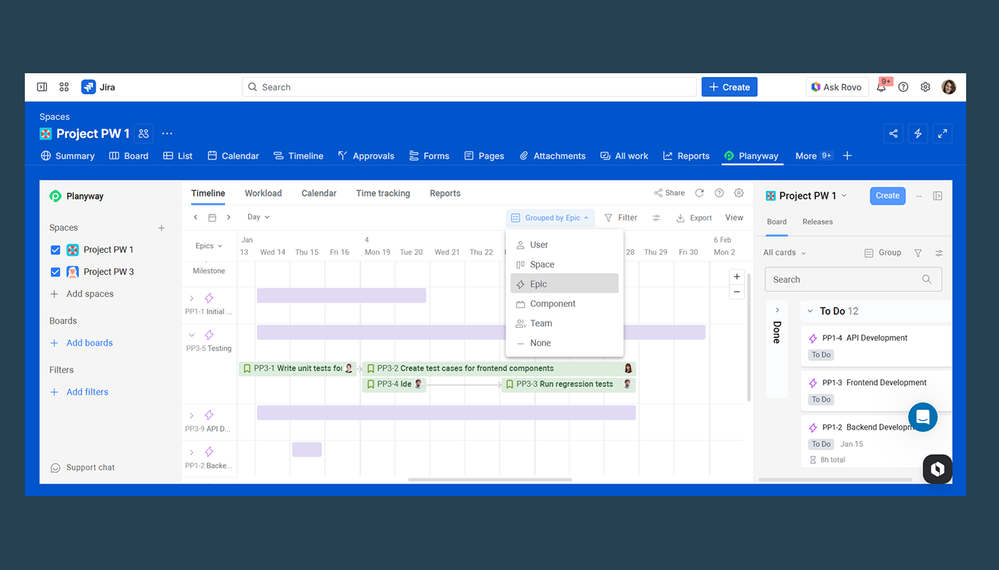Open board panel settings sliders icon
This screenshot has width=999, height=570.
click(939, 253)
